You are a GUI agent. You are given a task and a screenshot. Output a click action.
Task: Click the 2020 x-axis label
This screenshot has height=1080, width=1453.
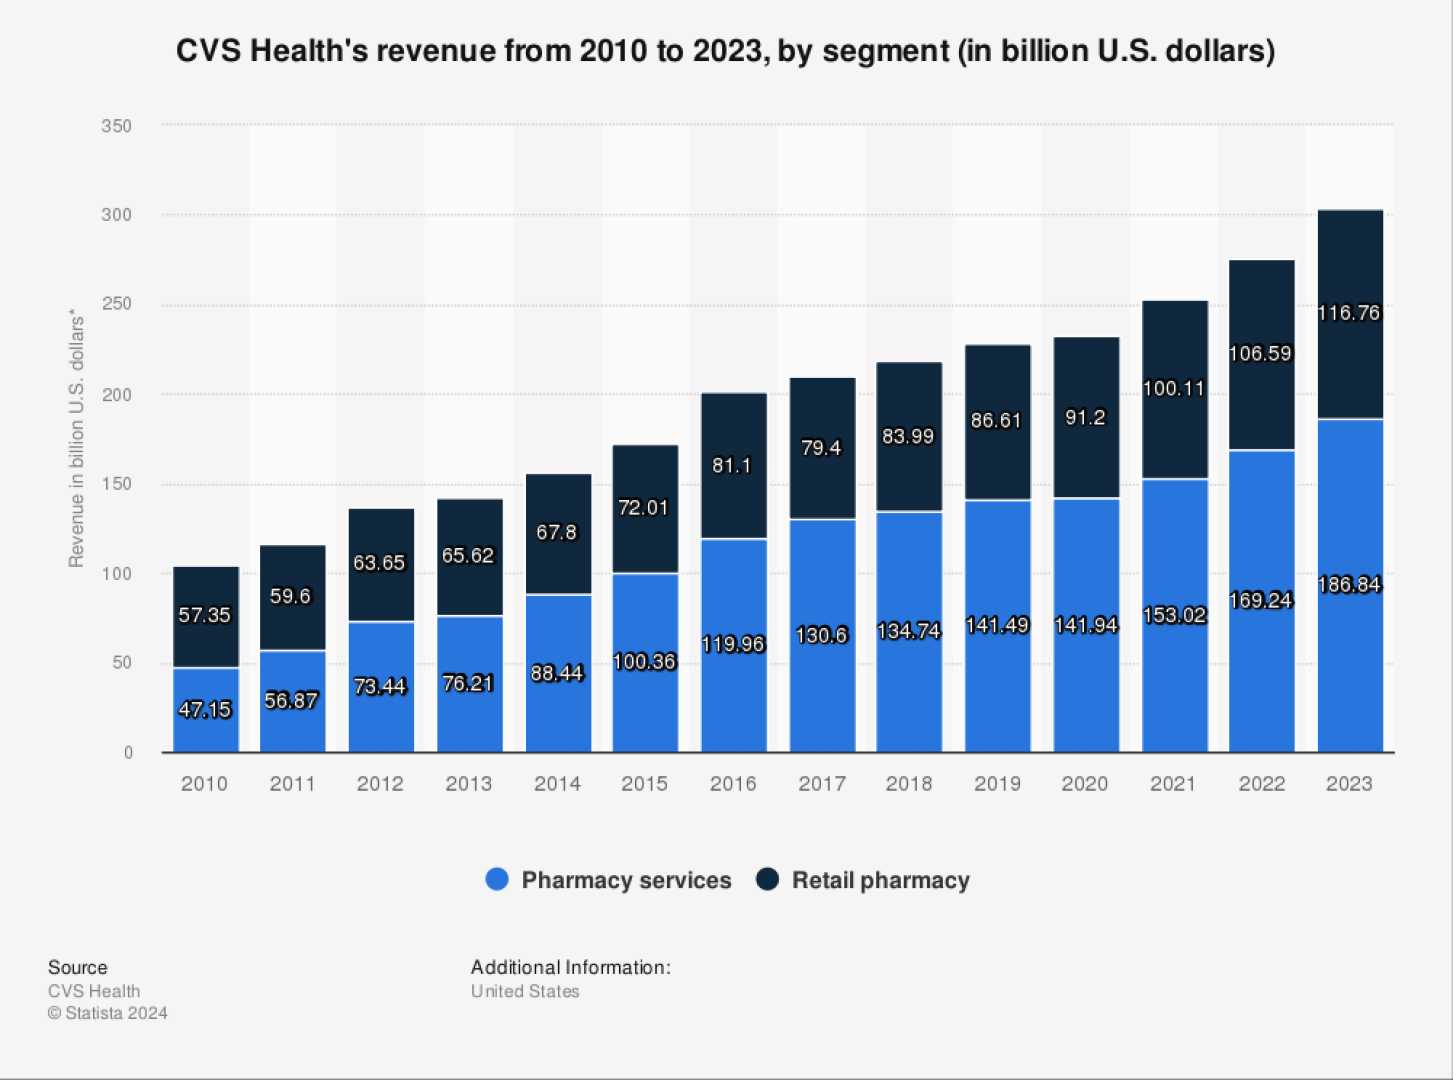[1085, 784]
